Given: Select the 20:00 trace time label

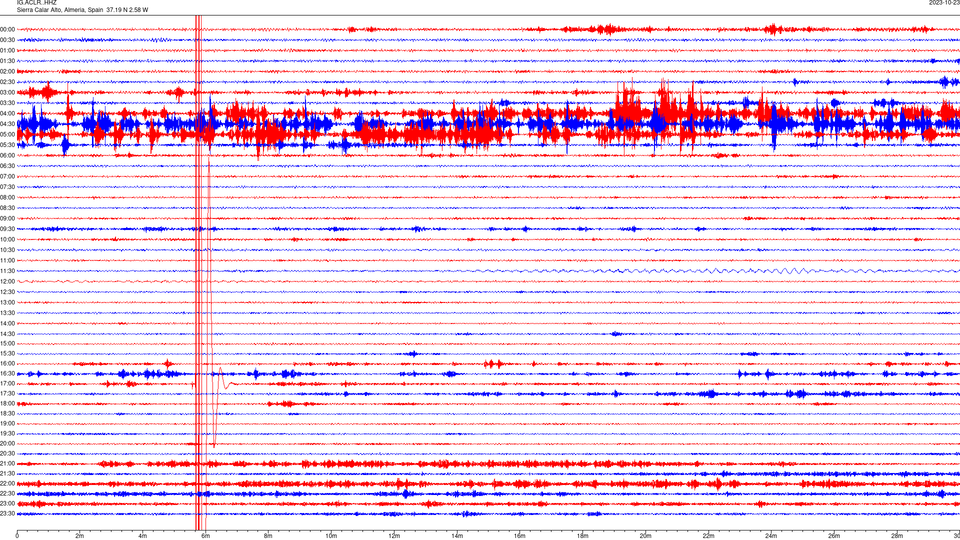Looking at the screenshot, I should 7,443.
